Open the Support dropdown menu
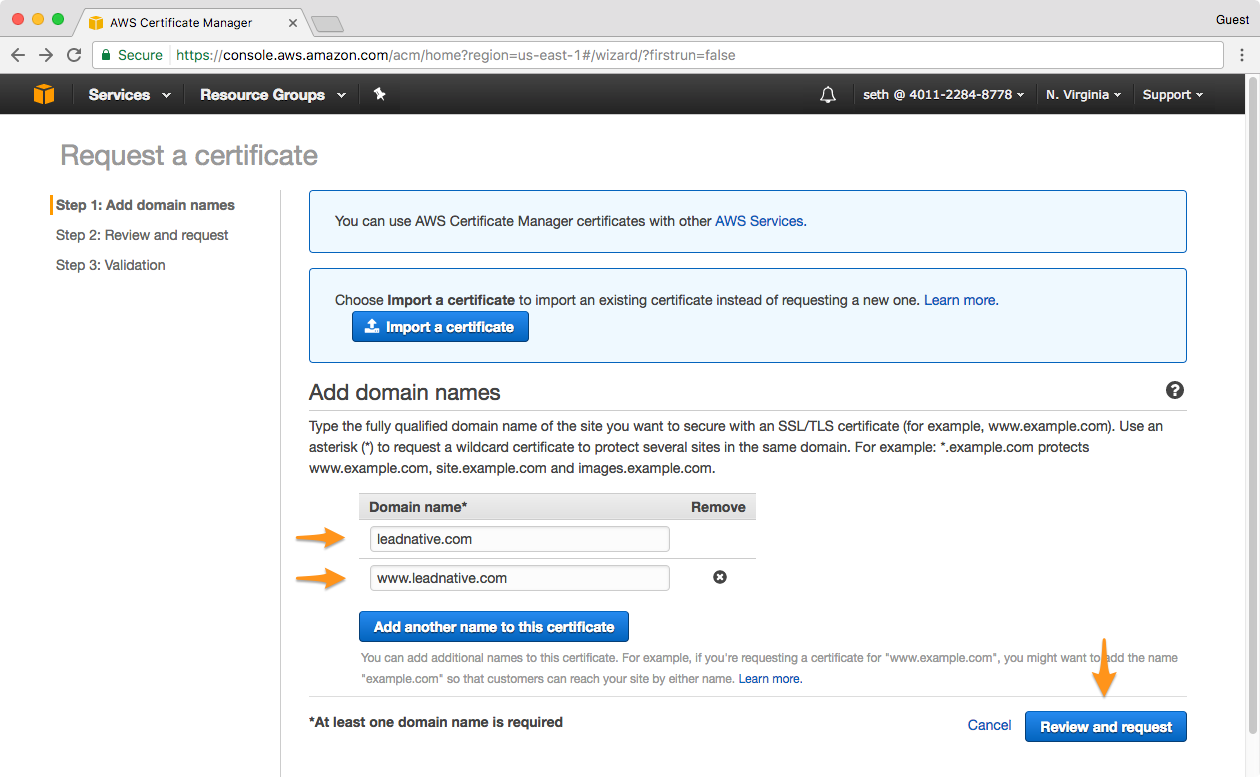Viewport: 1260px width, 777px height. [1172, 95]
